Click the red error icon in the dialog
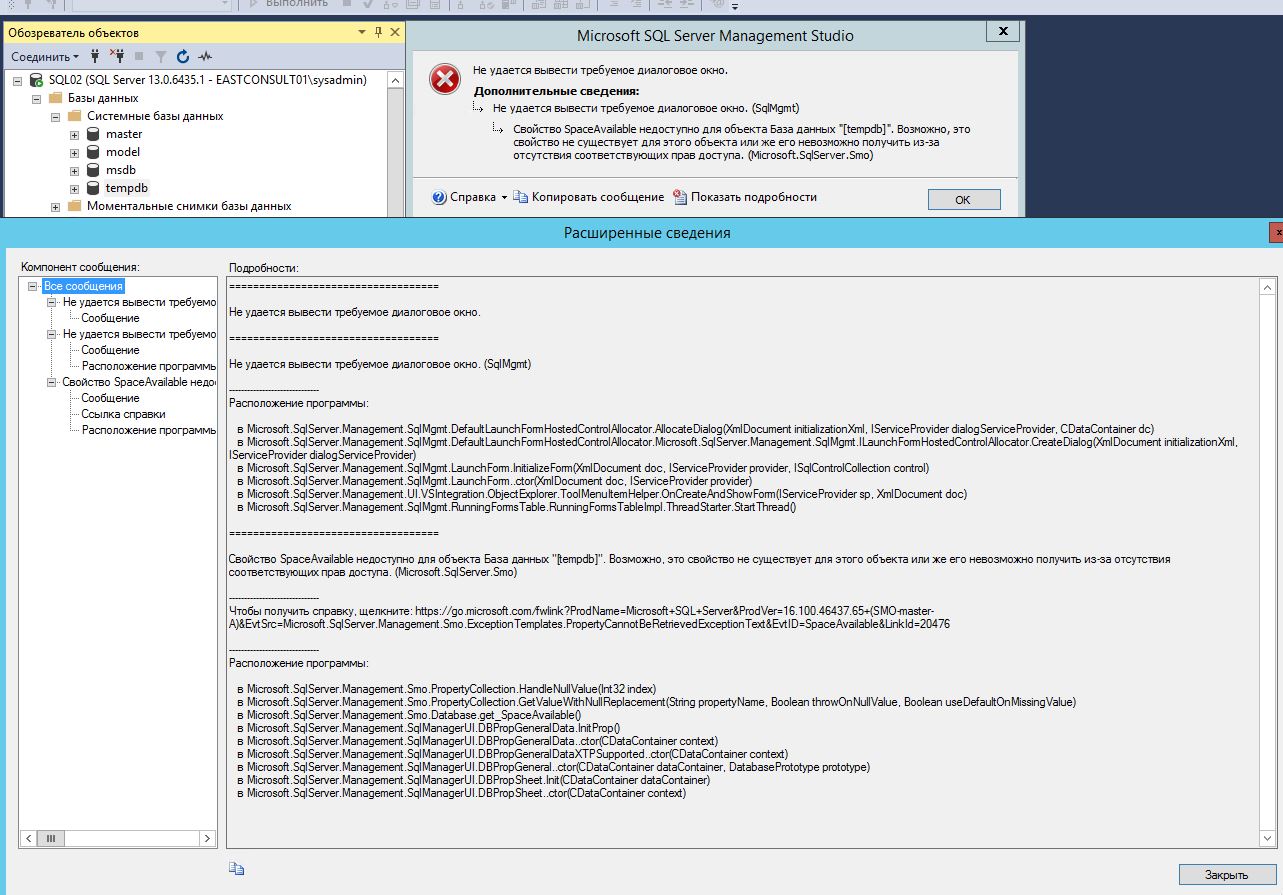1283x895 pixels. (445, 80)
